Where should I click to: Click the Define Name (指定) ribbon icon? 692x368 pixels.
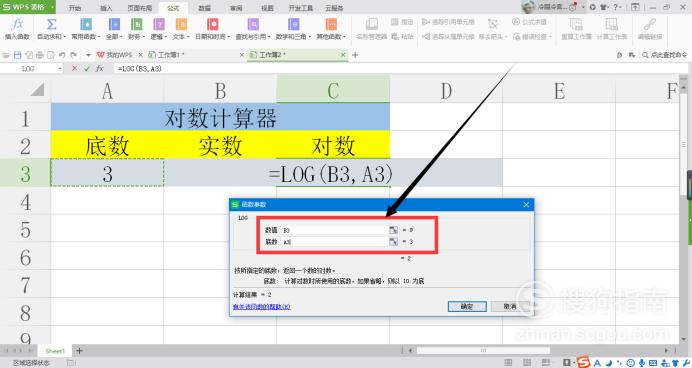point(402,22)
